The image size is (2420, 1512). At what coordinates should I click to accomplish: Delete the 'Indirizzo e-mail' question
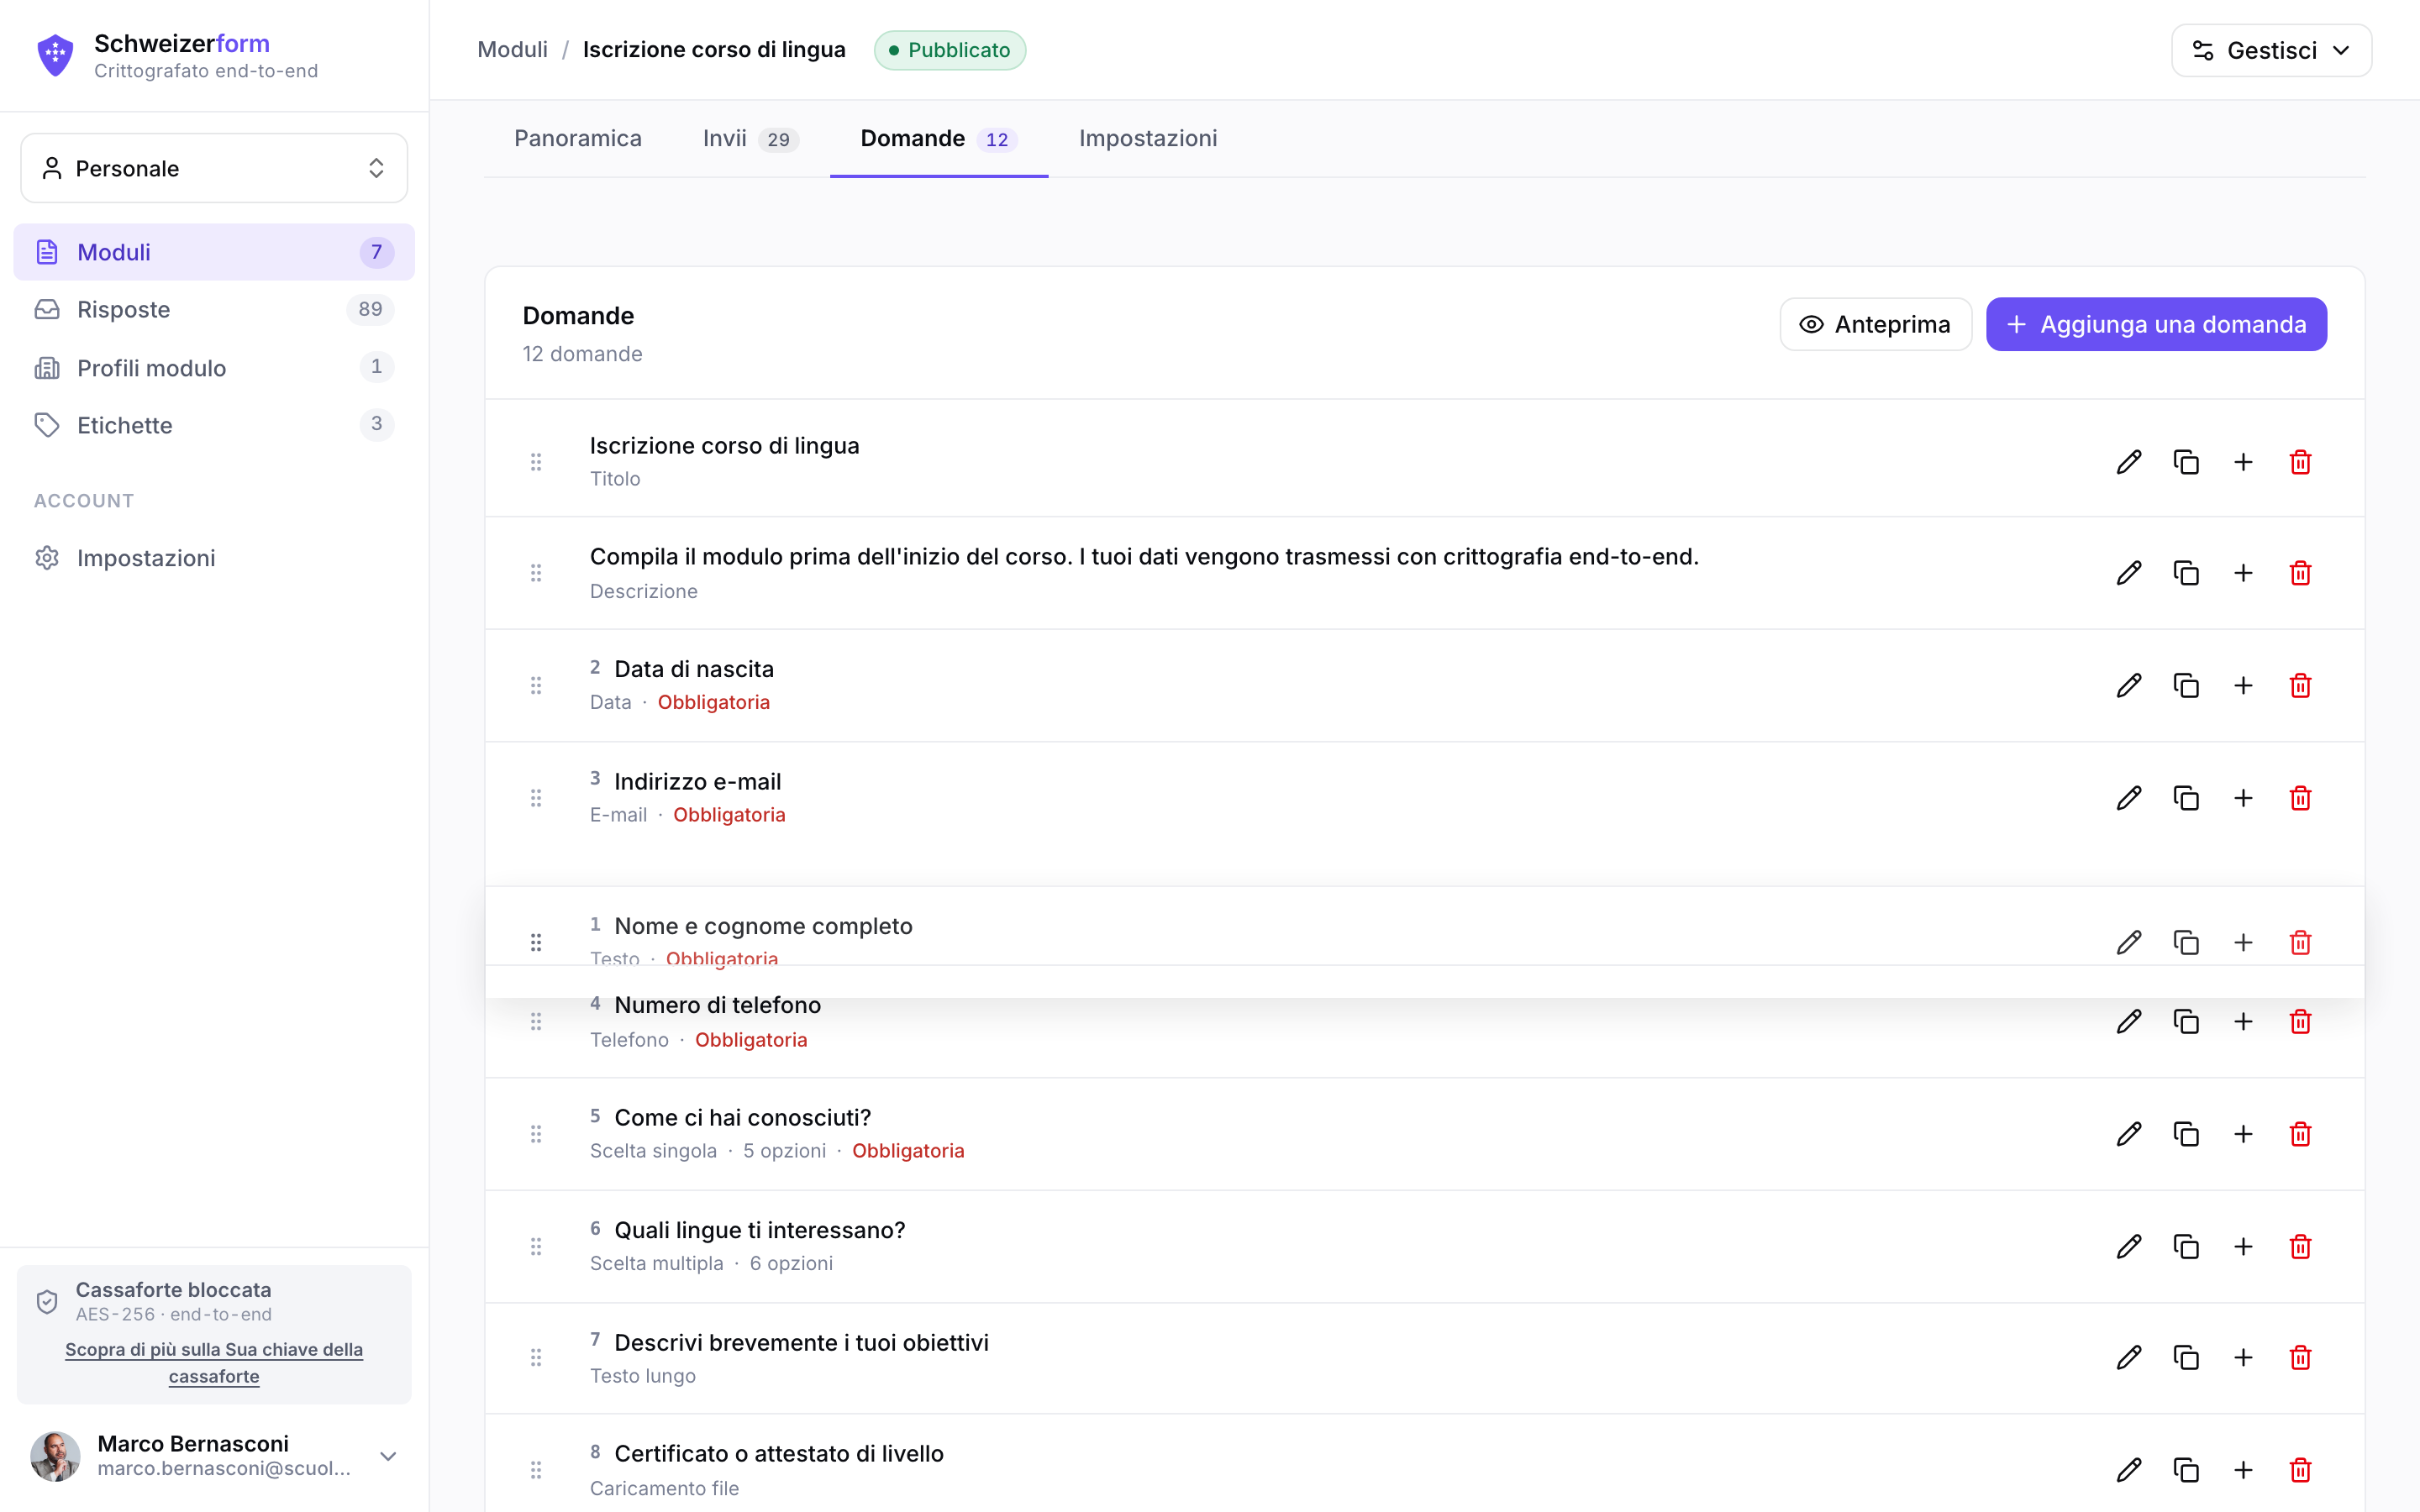tap(2300, 798)
